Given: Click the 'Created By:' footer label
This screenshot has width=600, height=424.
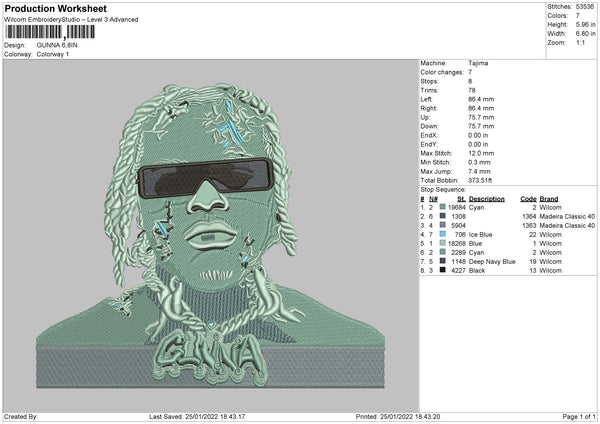Looking at the screenshot, I should click(x=21, y=417).
